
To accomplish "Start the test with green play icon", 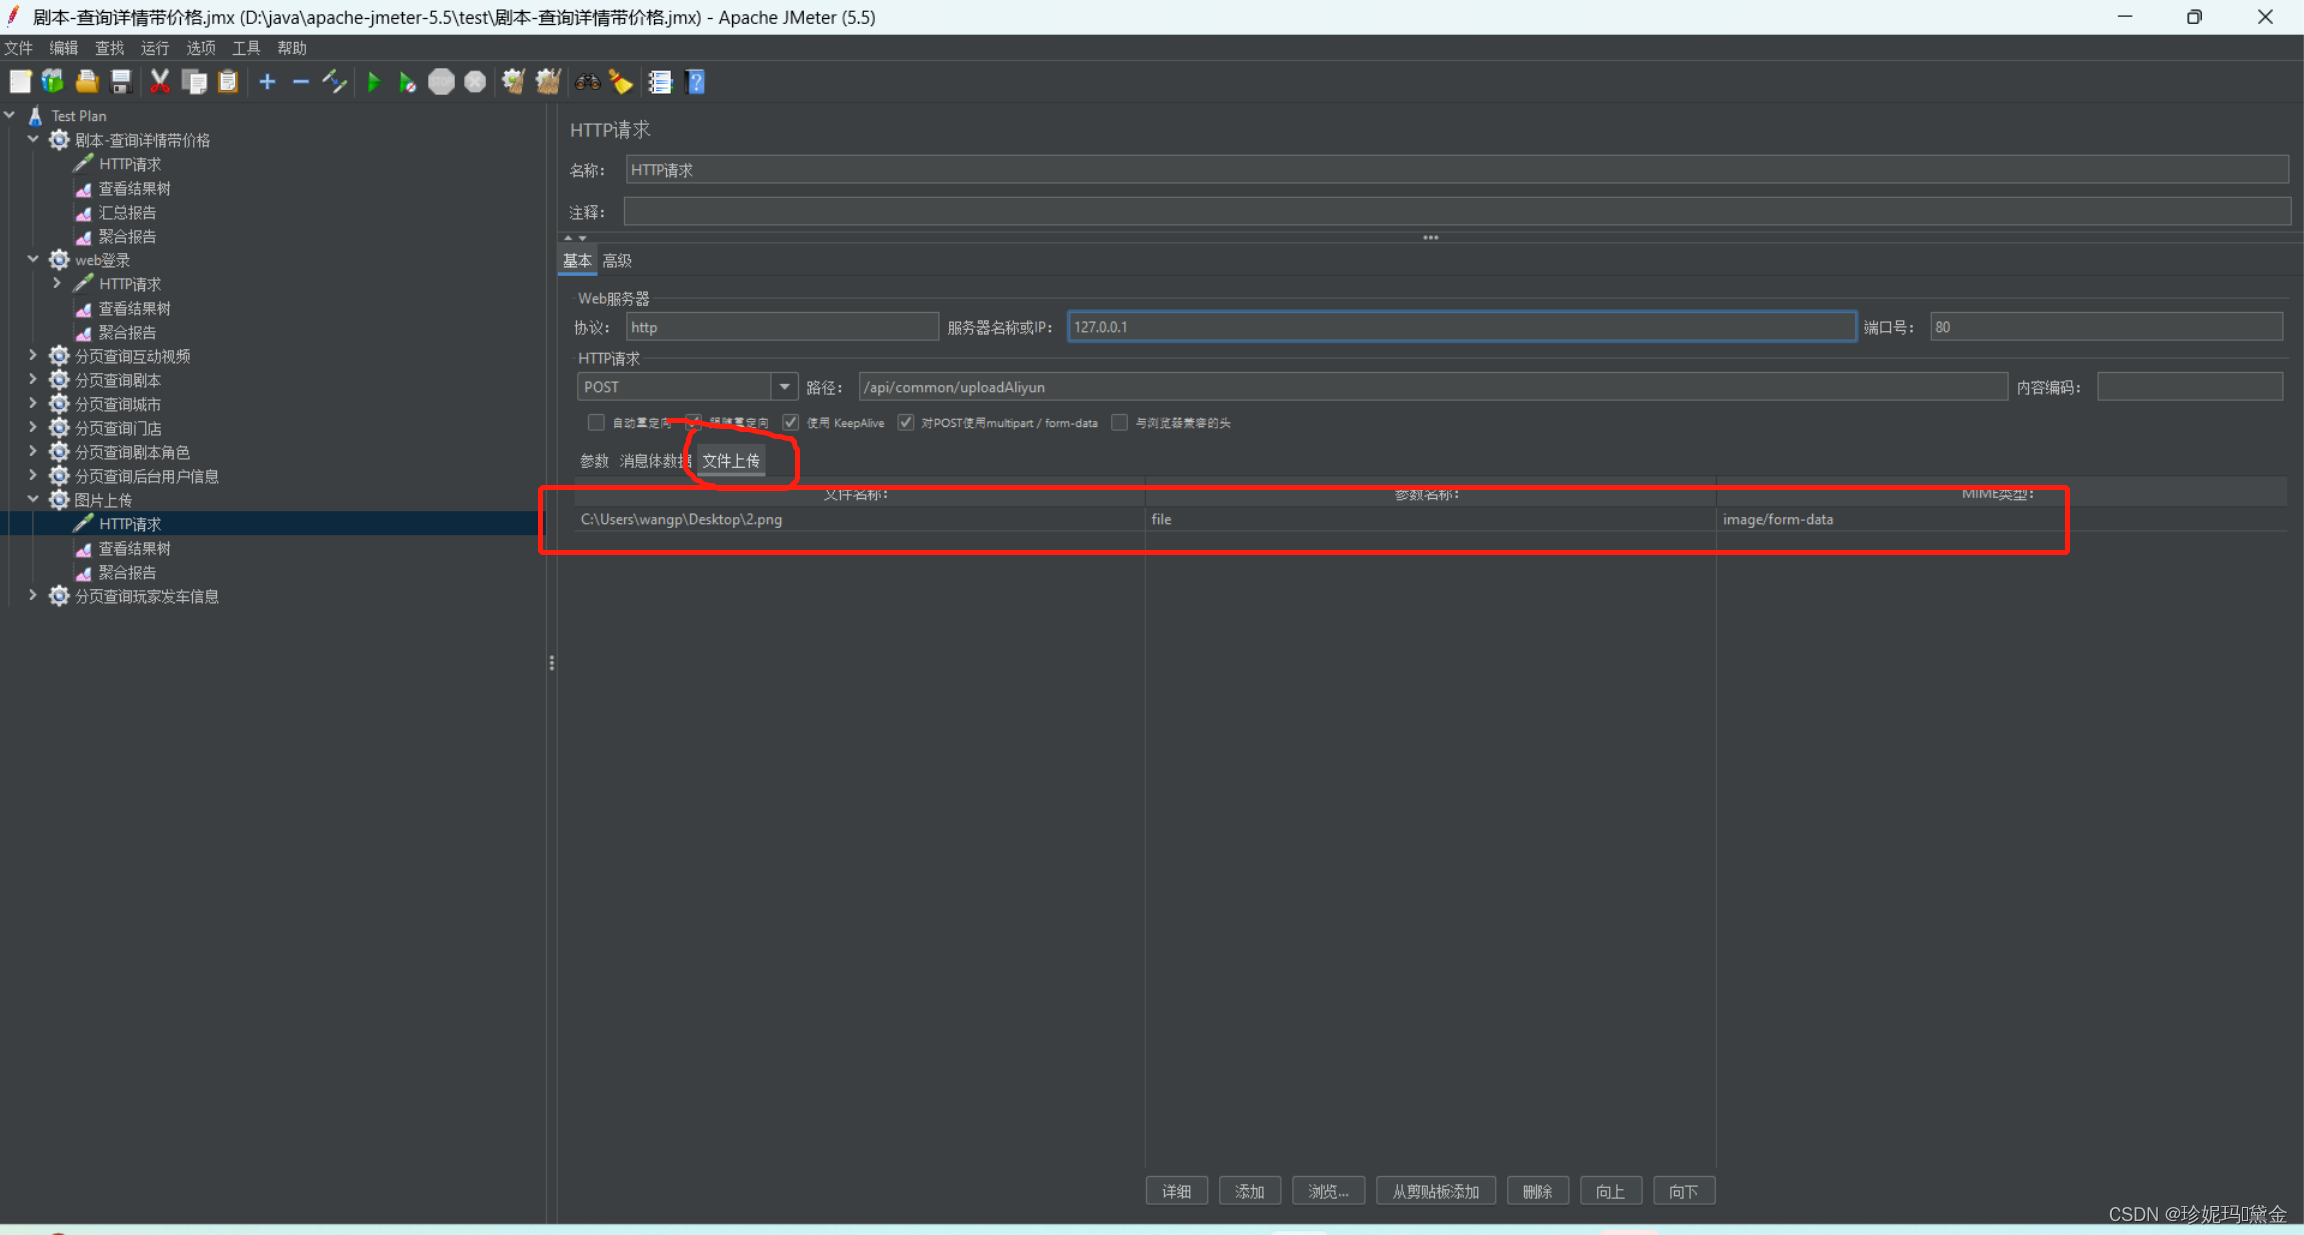I will click(374, 82).
